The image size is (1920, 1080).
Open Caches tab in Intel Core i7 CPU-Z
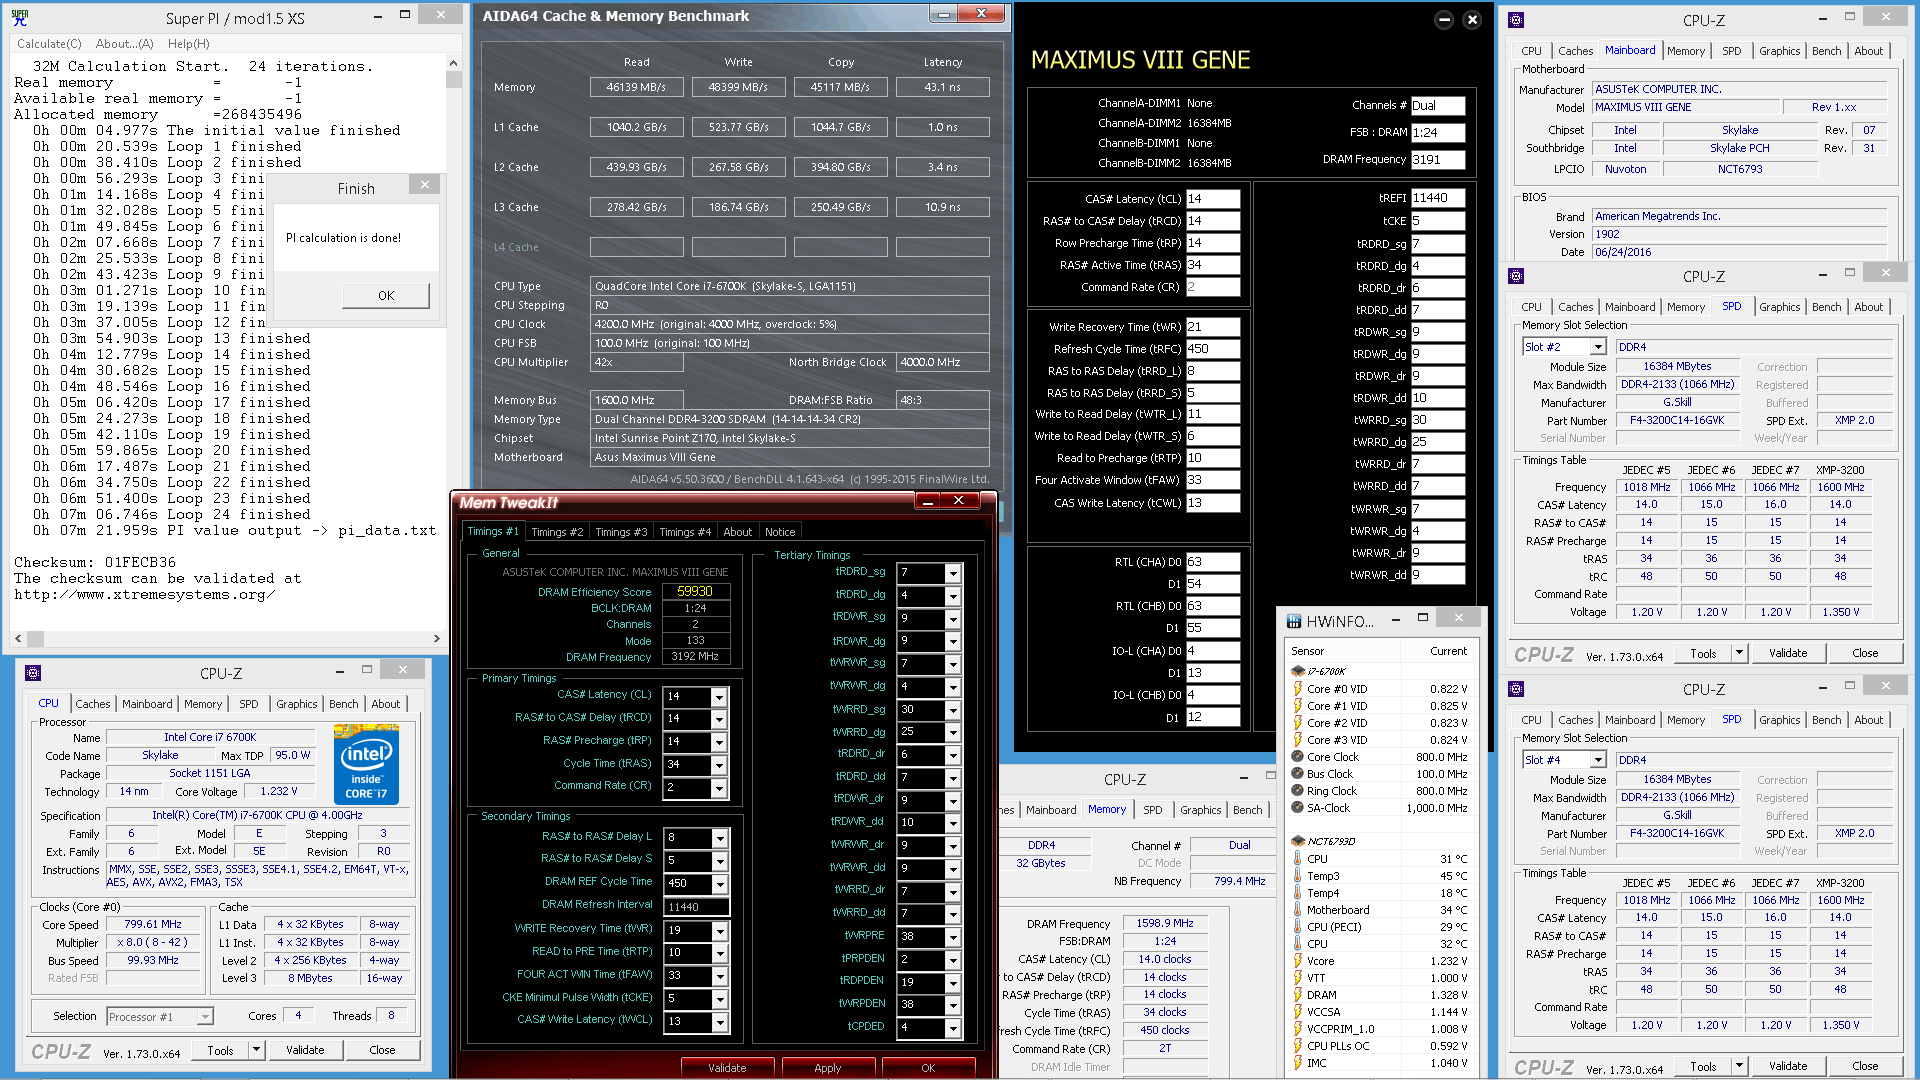coord(93,704)
